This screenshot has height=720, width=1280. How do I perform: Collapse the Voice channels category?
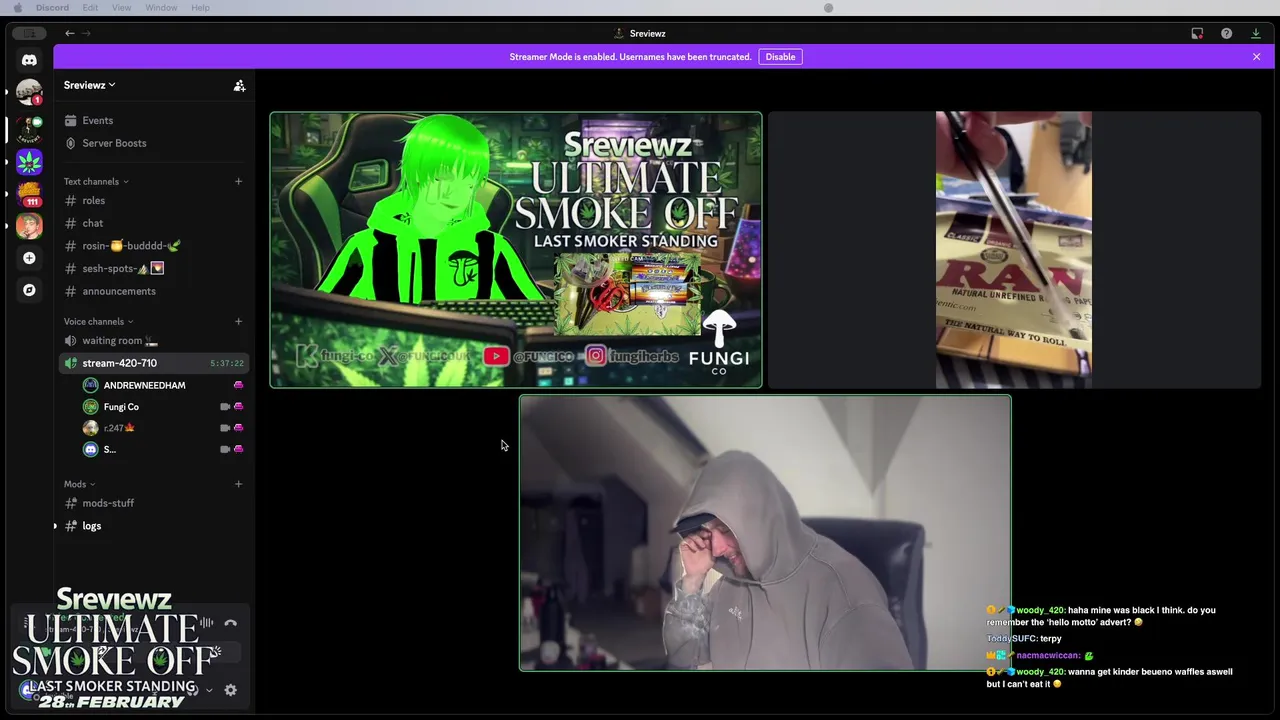pyautogui.click(x=98, y=321)
